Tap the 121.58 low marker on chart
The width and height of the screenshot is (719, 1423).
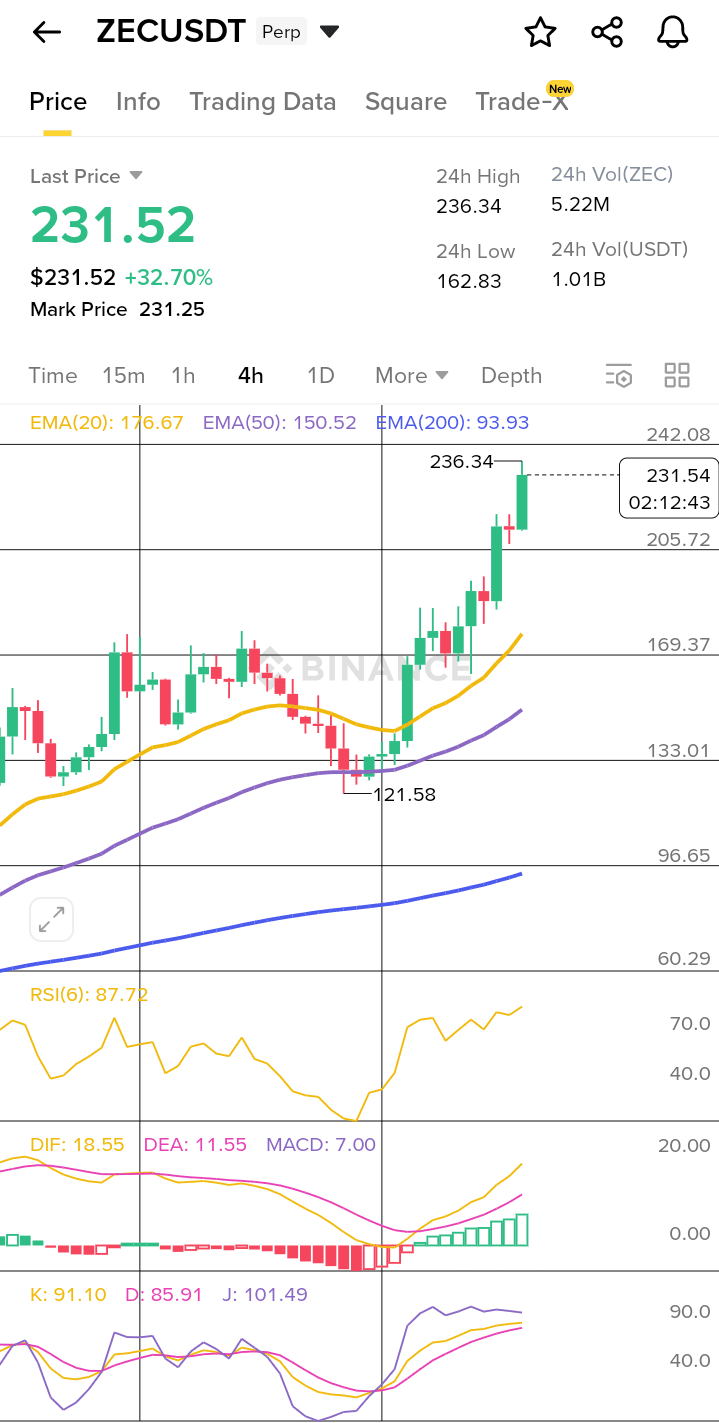[x=404, y=795]
